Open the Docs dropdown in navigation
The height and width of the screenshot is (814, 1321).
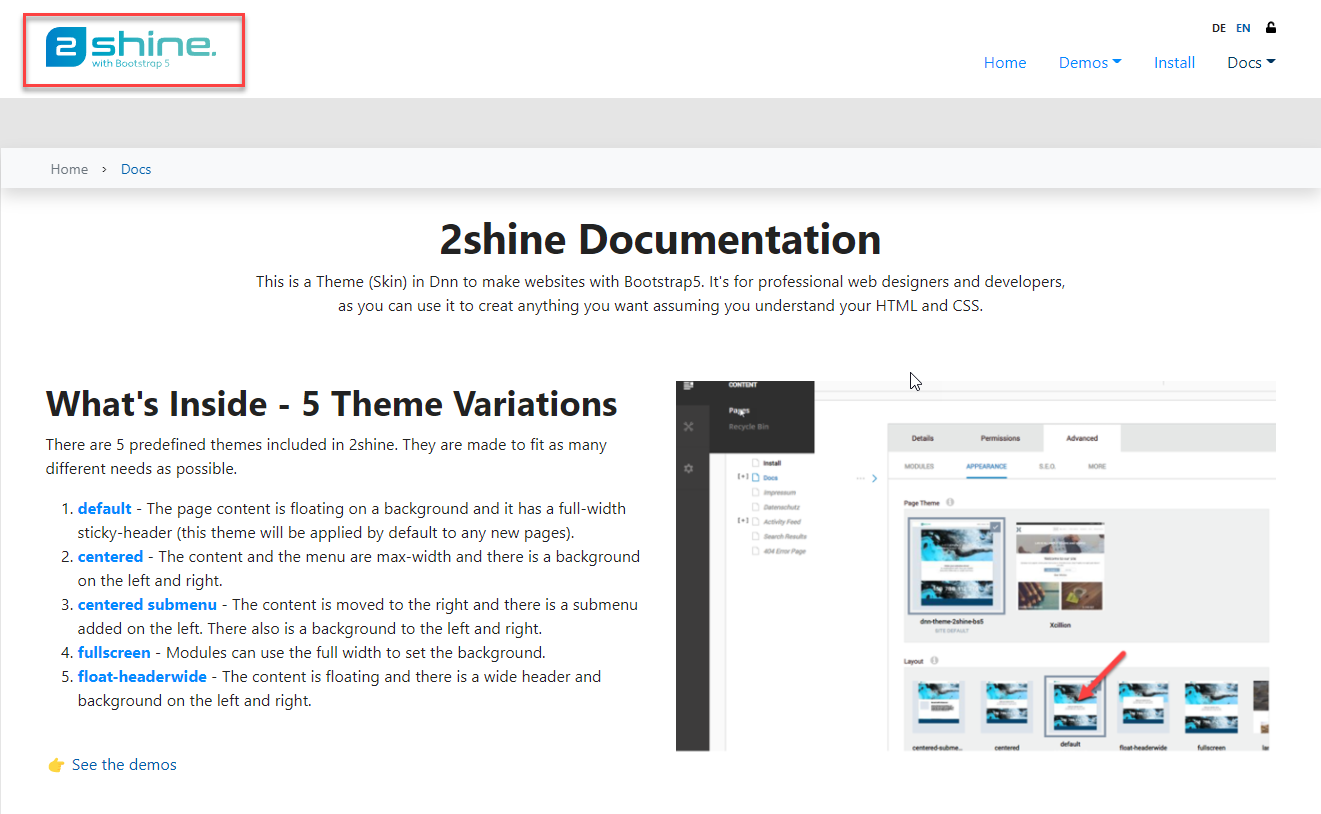(x=1250, y=62)
